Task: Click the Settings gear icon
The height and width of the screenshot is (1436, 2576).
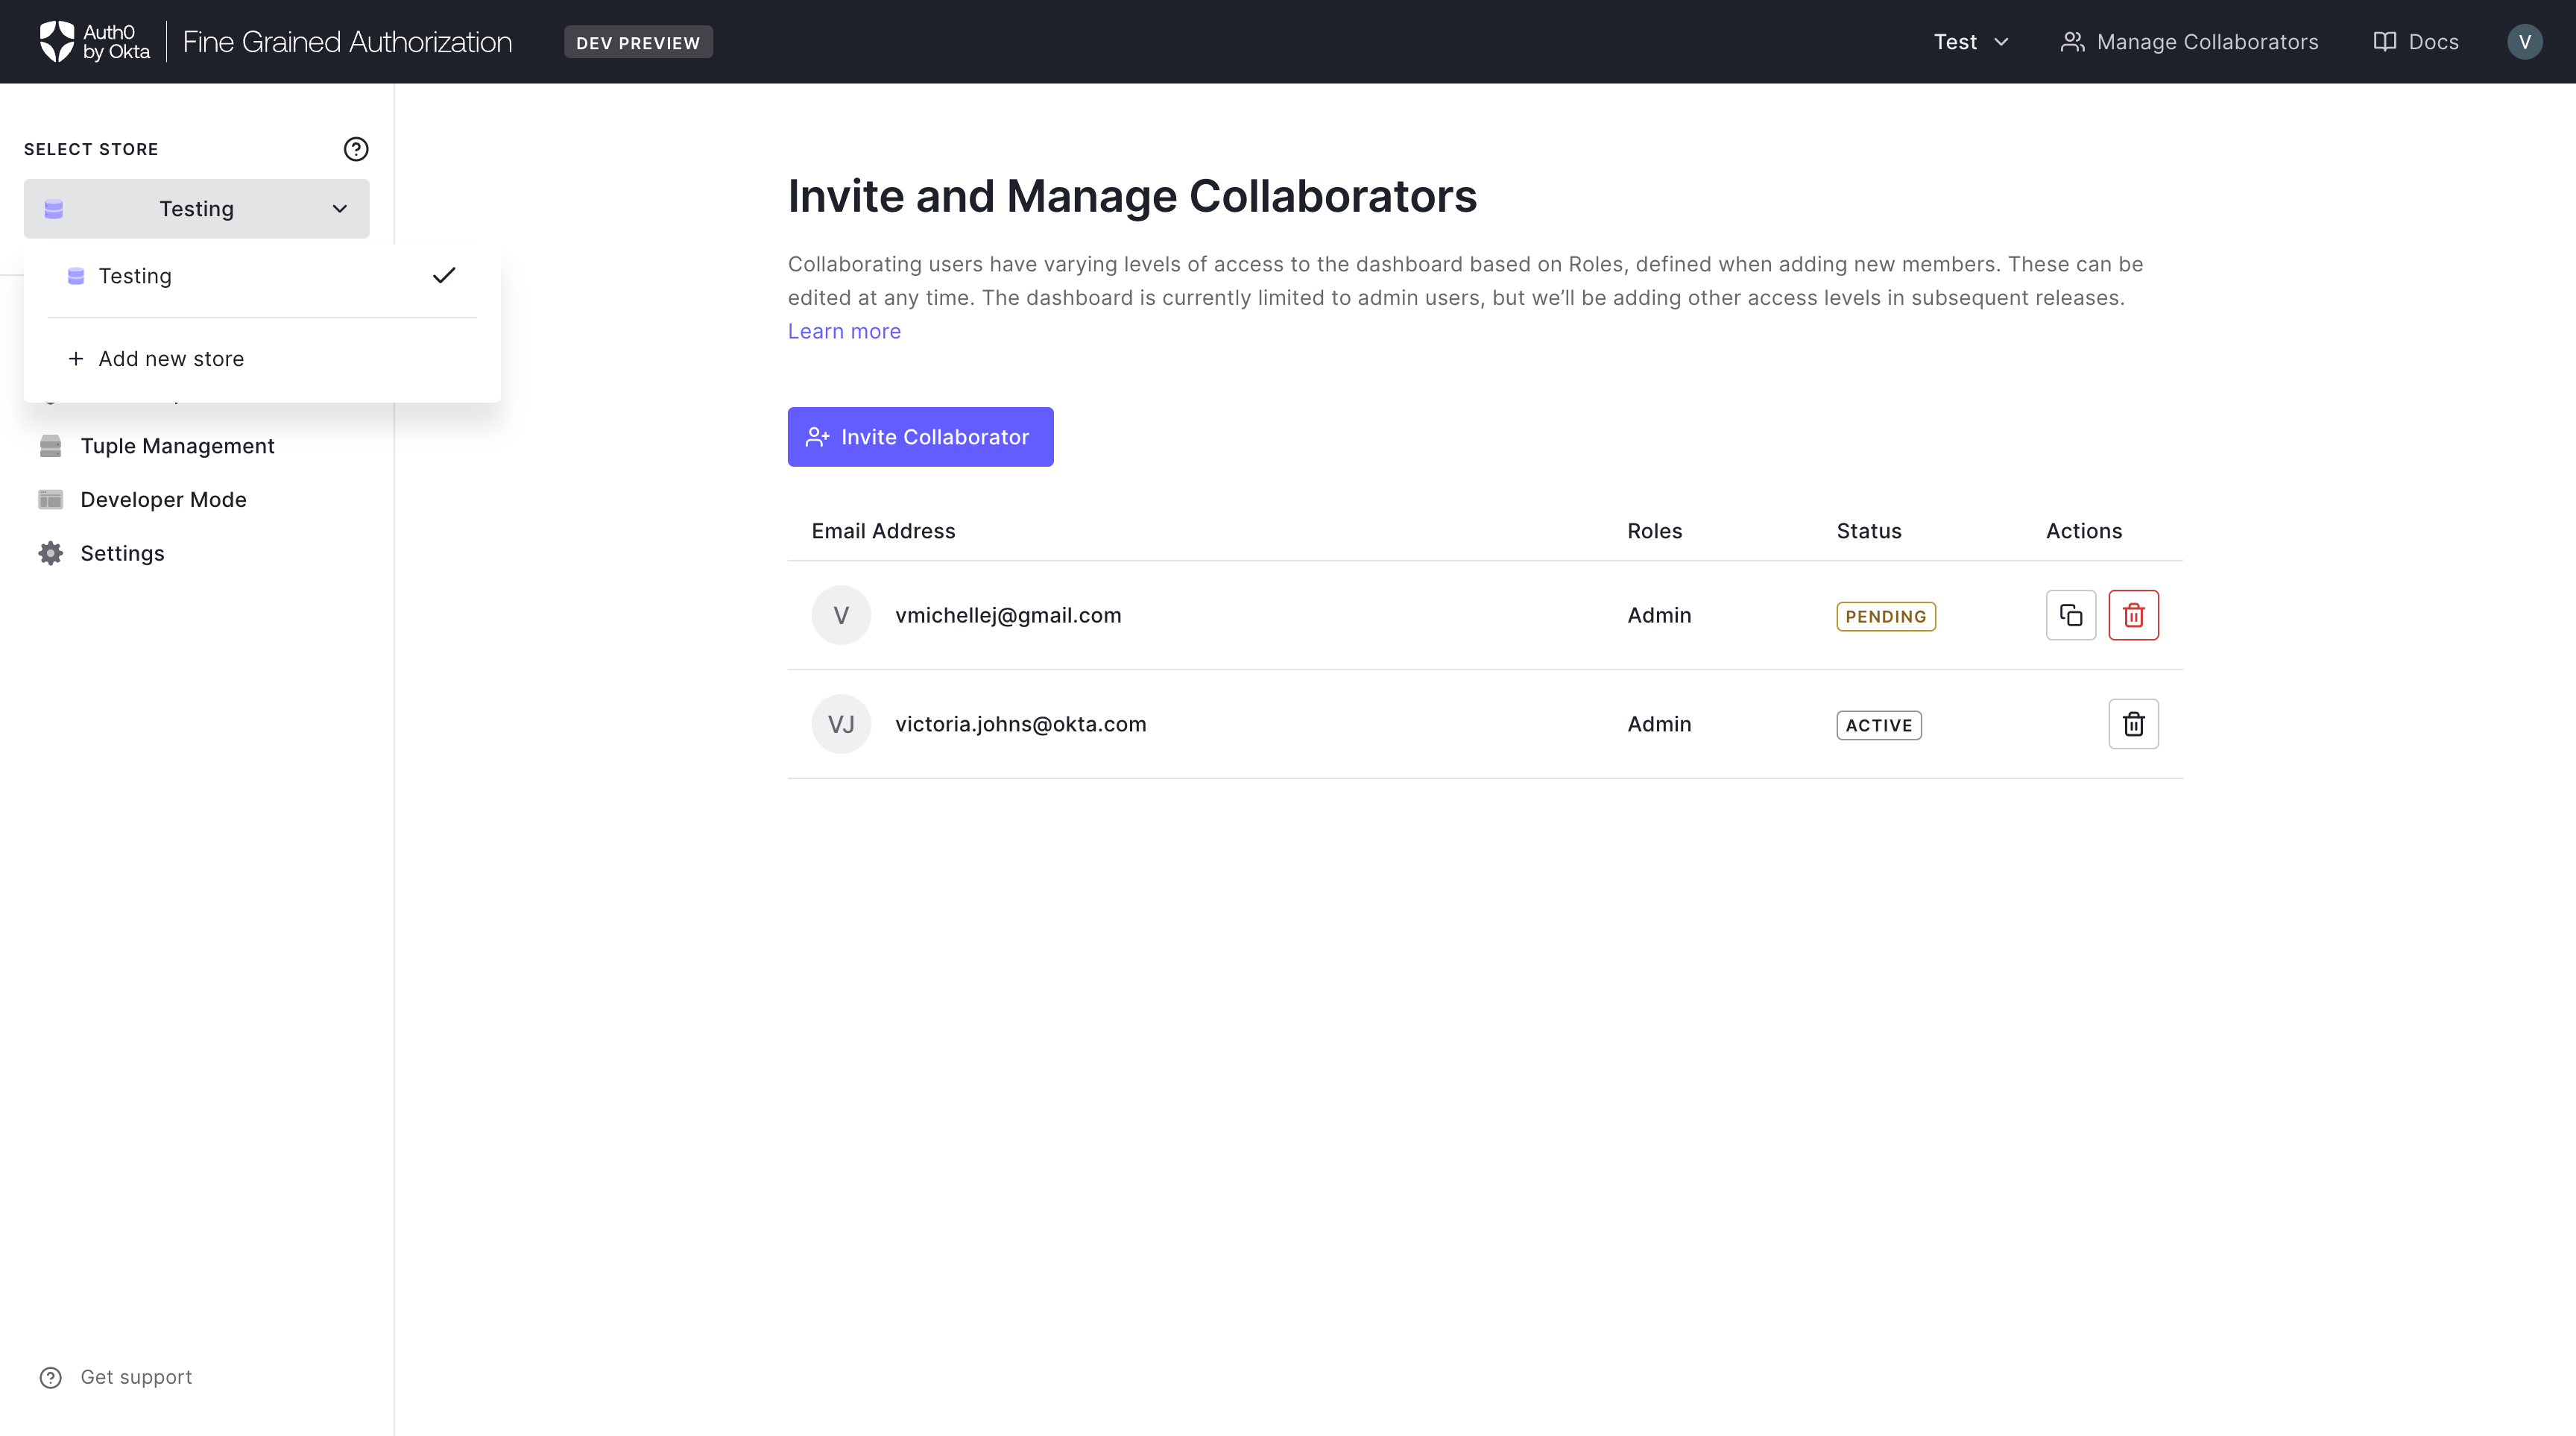Action: pyautogui.click(x=50, y=554)
